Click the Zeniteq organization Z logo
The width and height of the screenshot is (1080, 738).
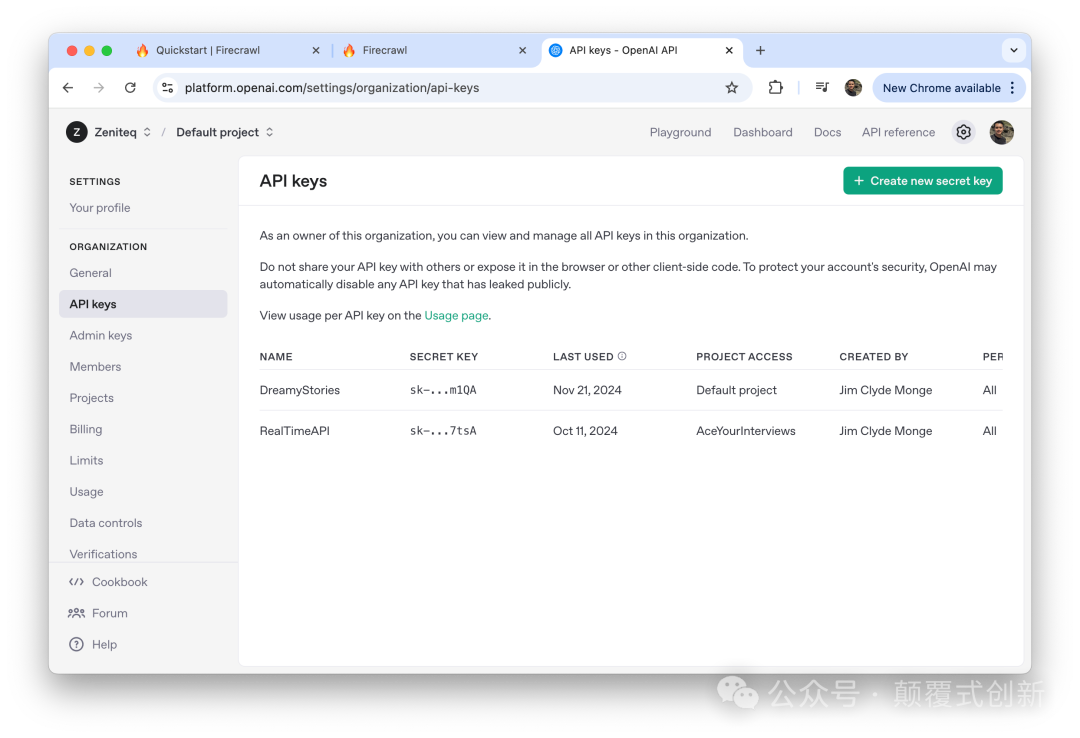click(x=76, y=132)
